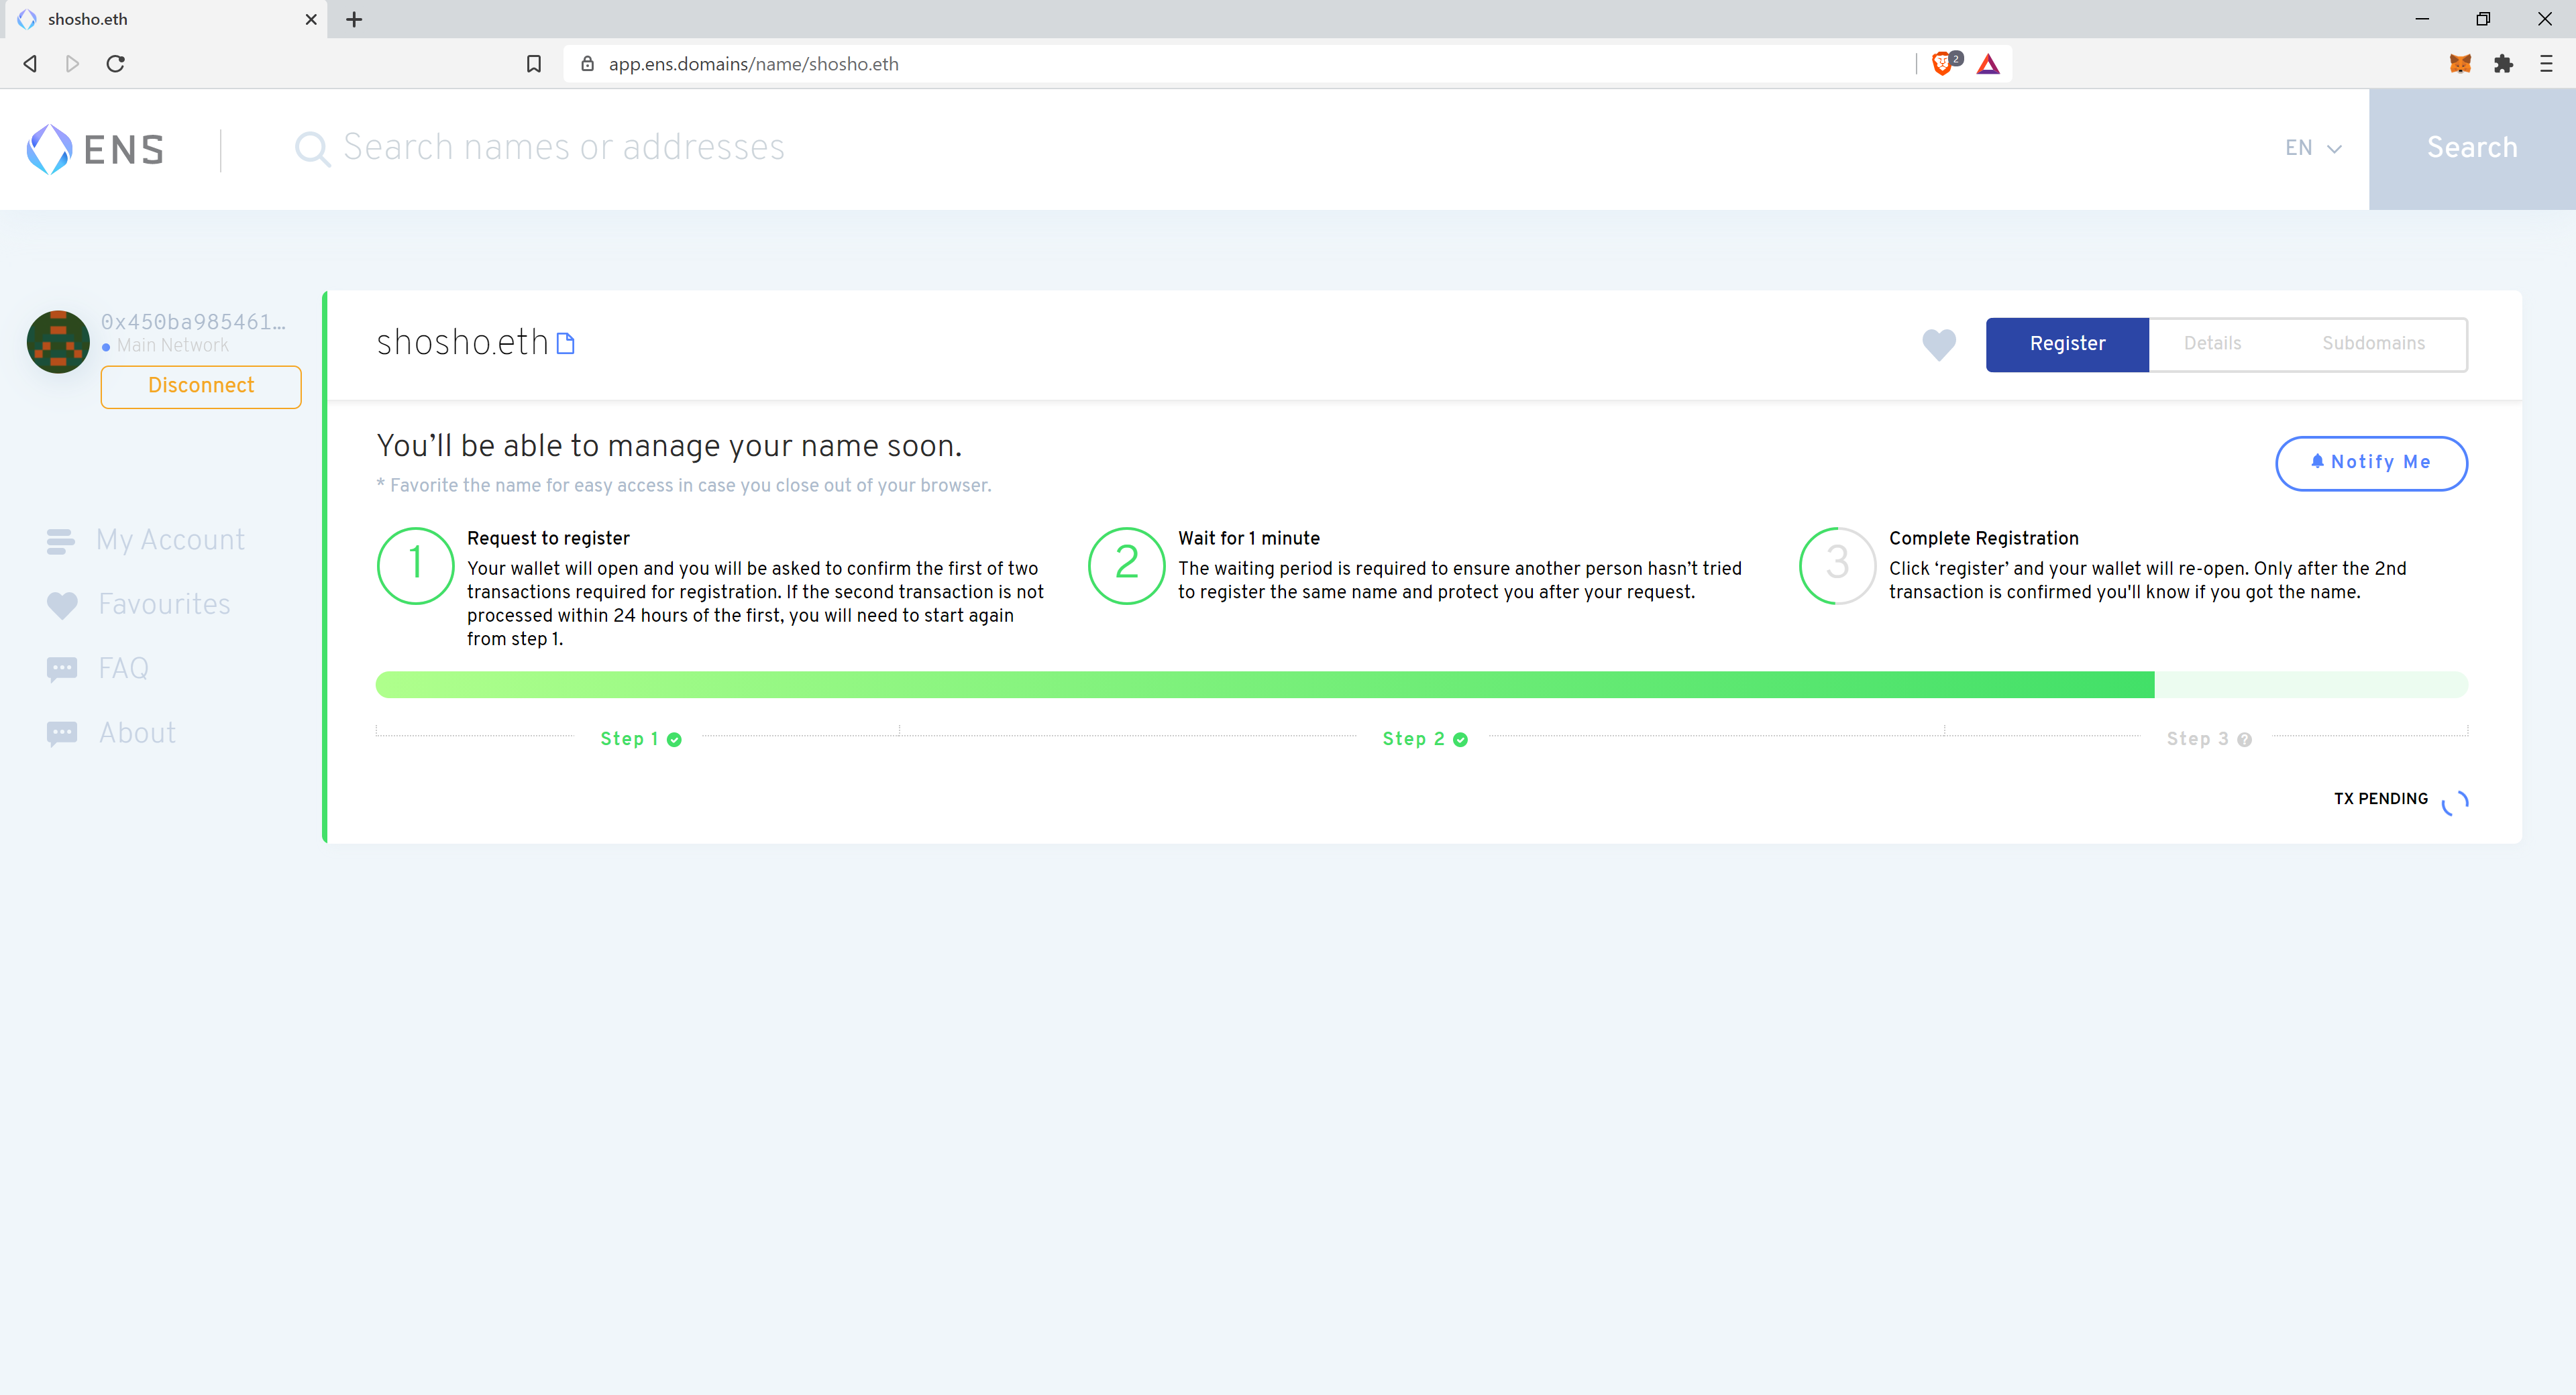Close the shosho.eth tab
The image size is (2576, 1395).
311,19
